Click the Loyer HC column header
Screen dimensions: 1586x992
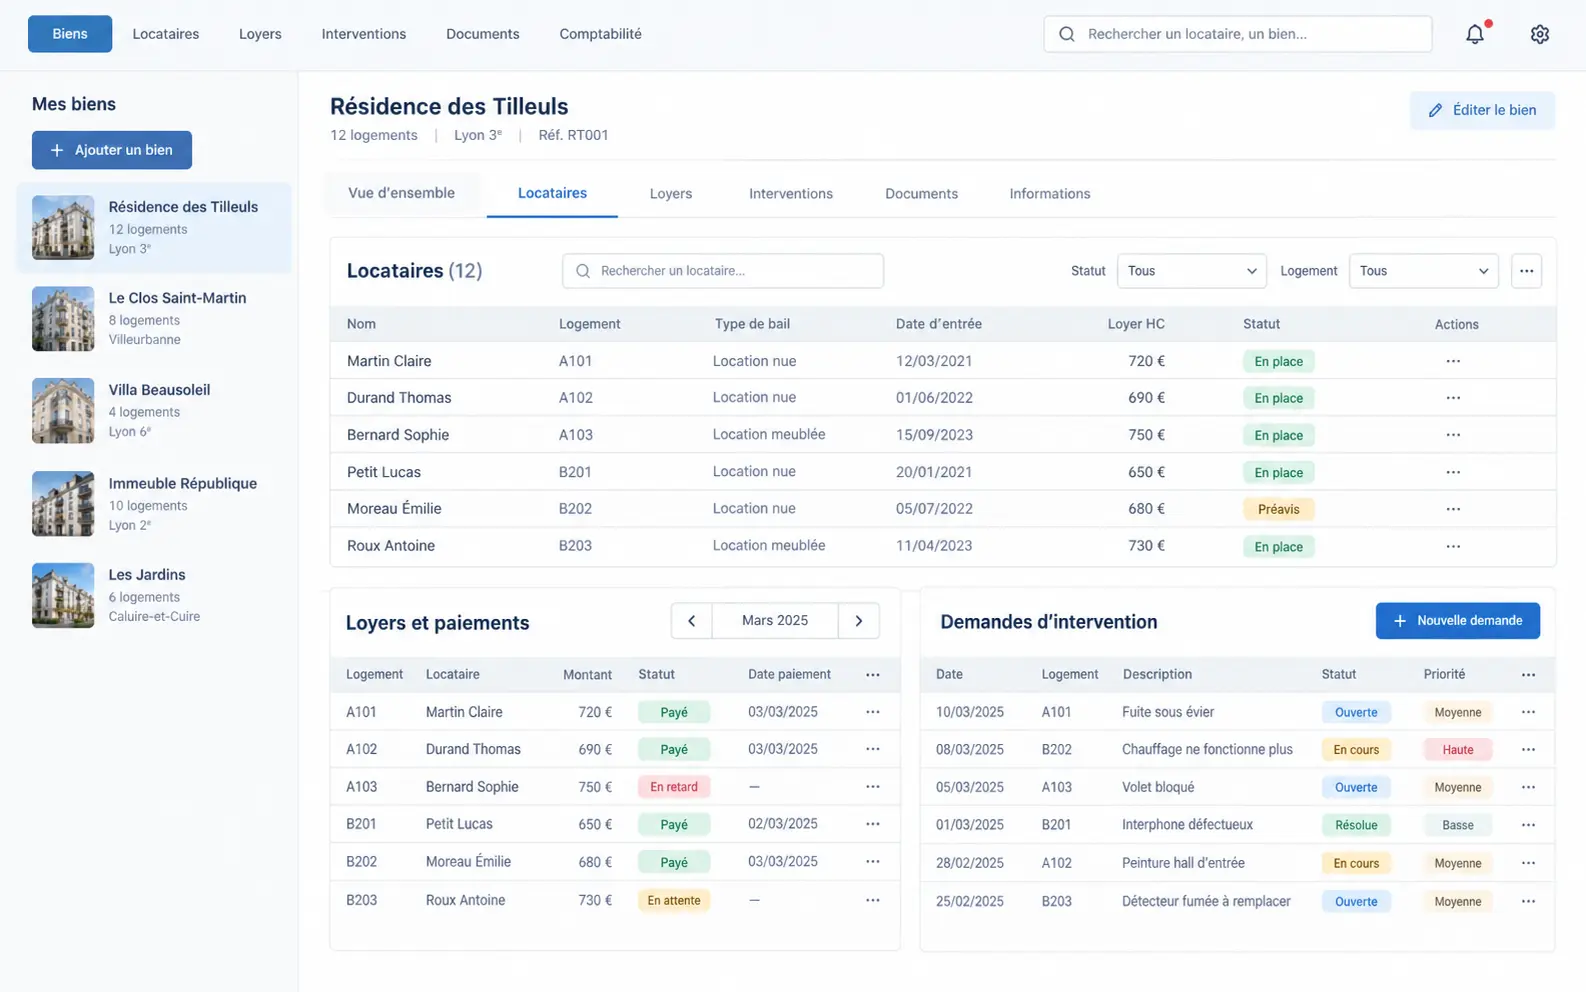point(1136,324)
